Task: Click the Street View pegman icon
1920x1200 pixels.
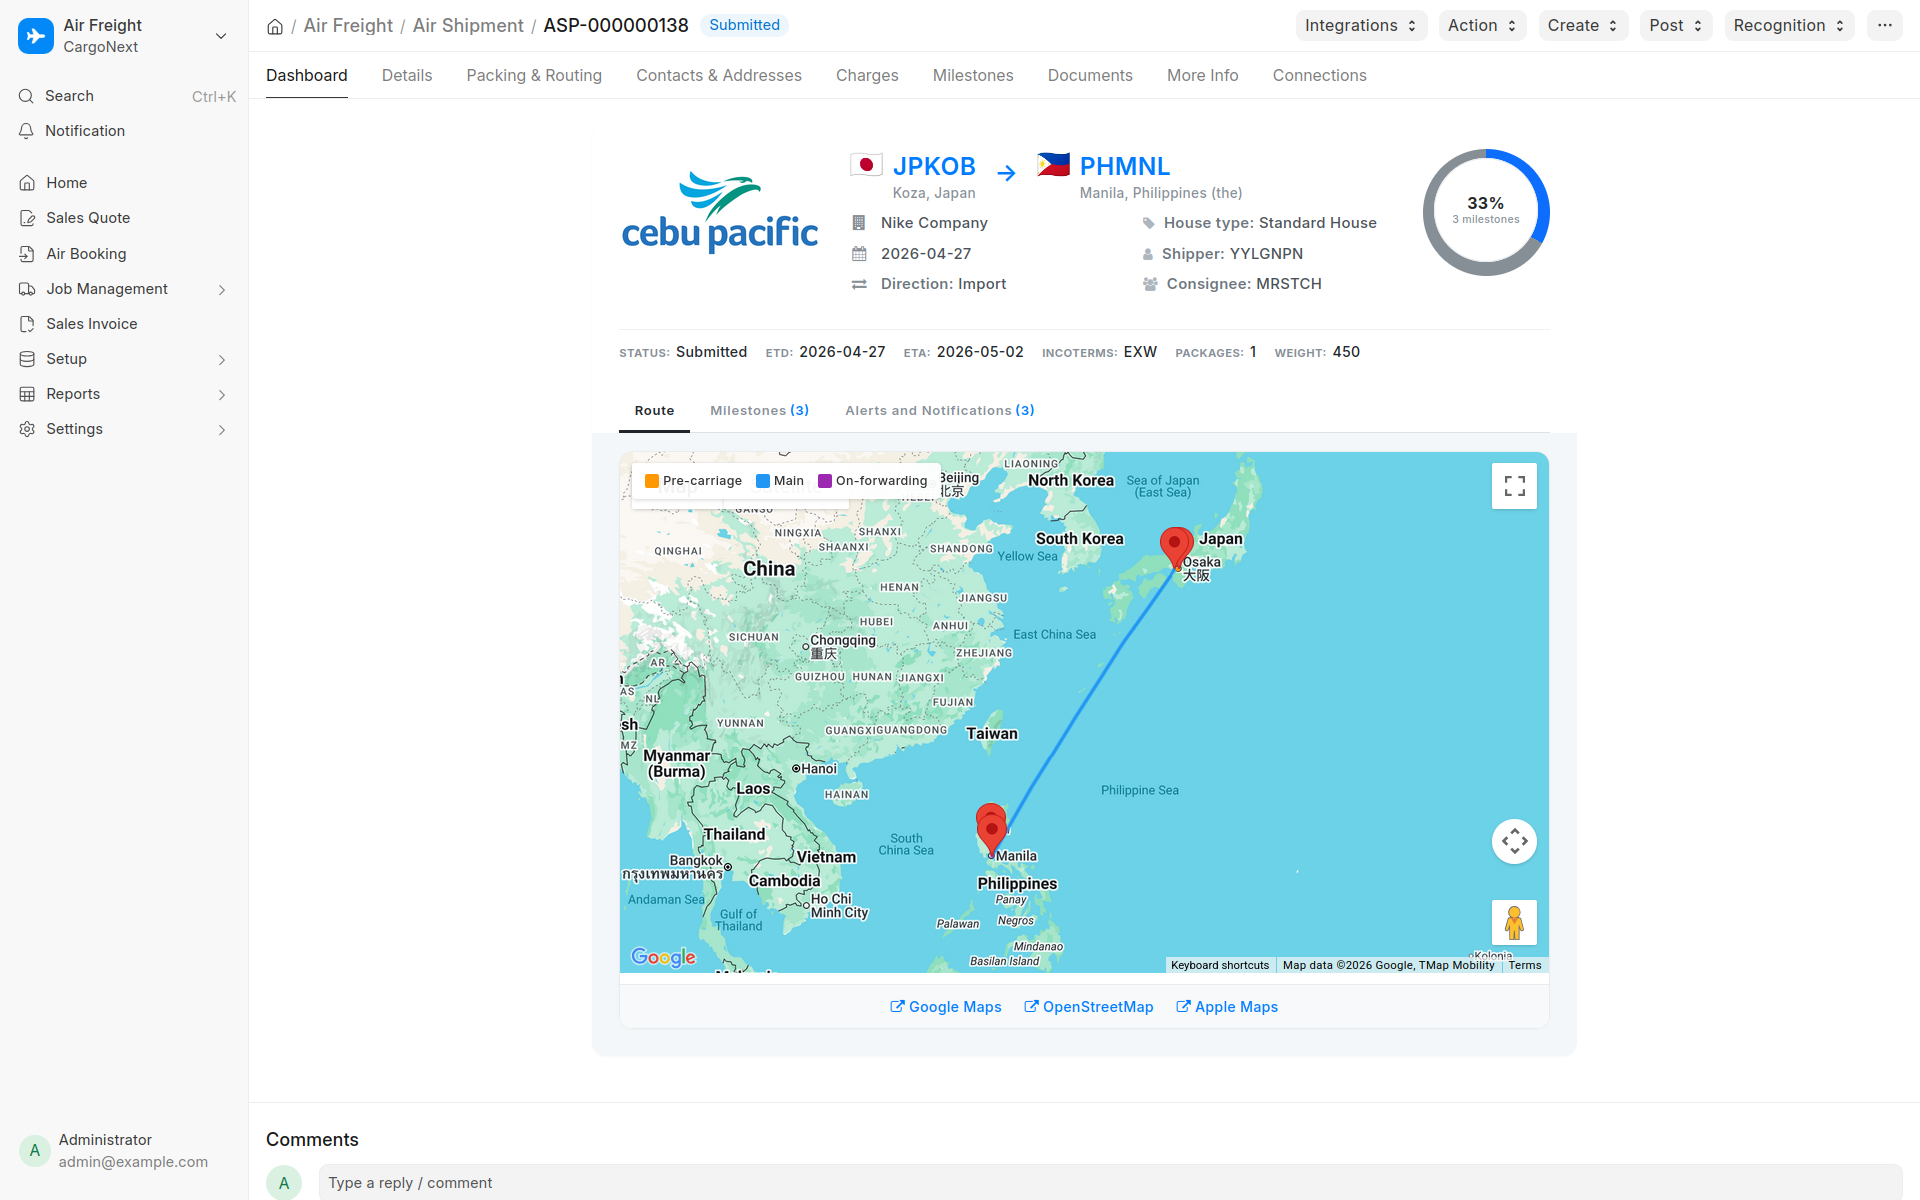Action: (1514, 922)
